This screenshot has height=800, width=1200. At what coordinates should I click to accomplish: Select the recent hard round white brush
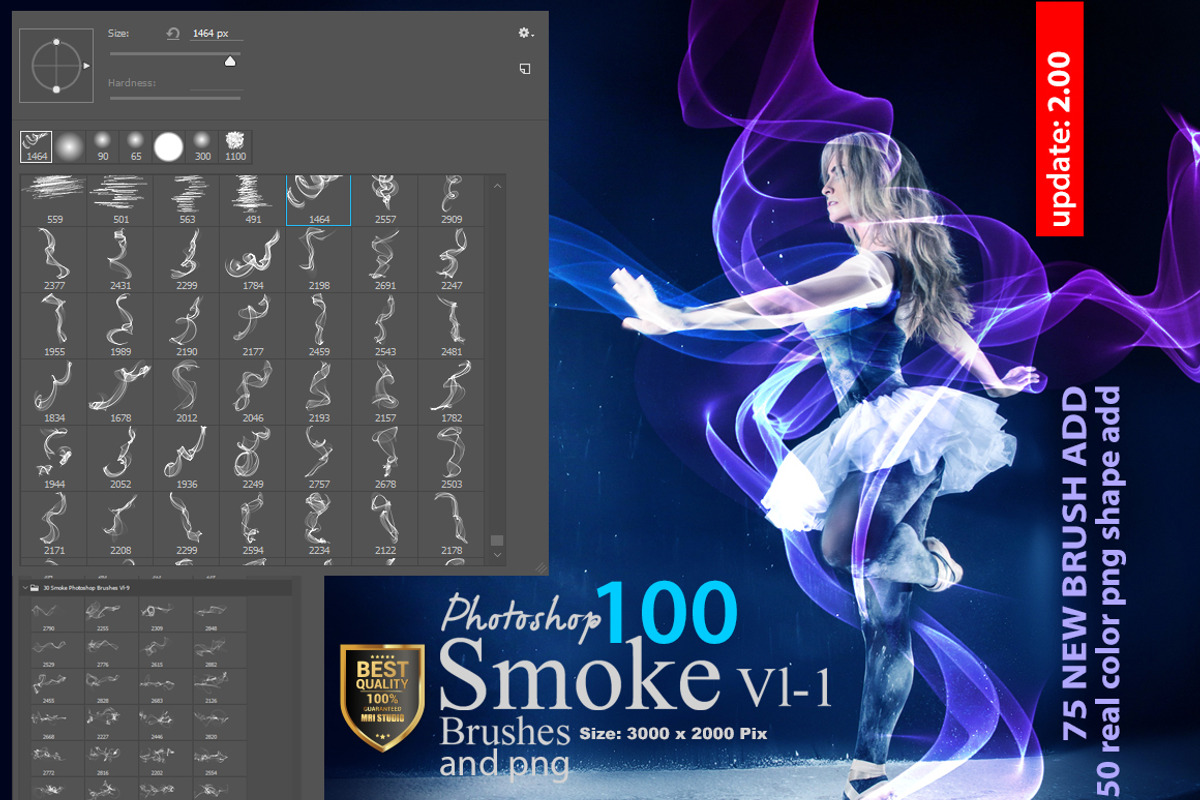point(169,147)
